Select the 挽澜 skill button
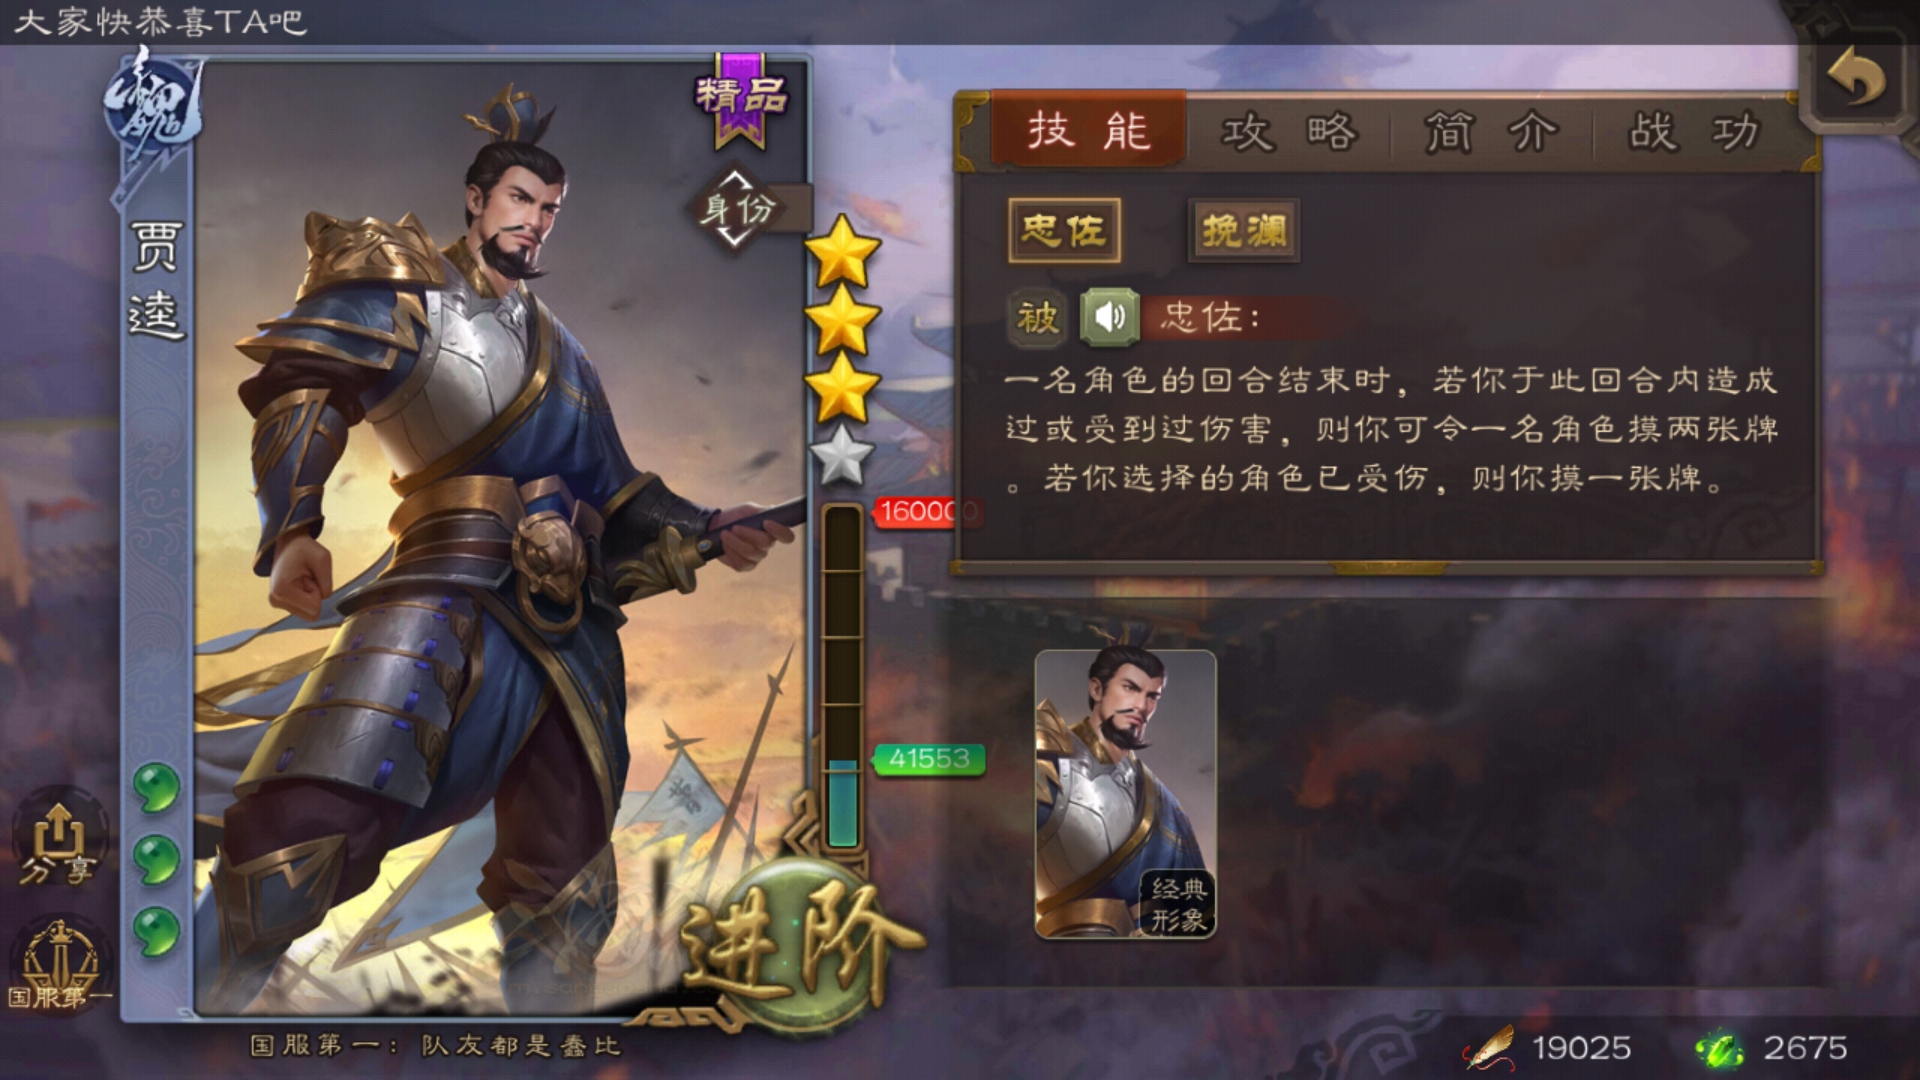1920x1080 pixels. (1244, 231)
